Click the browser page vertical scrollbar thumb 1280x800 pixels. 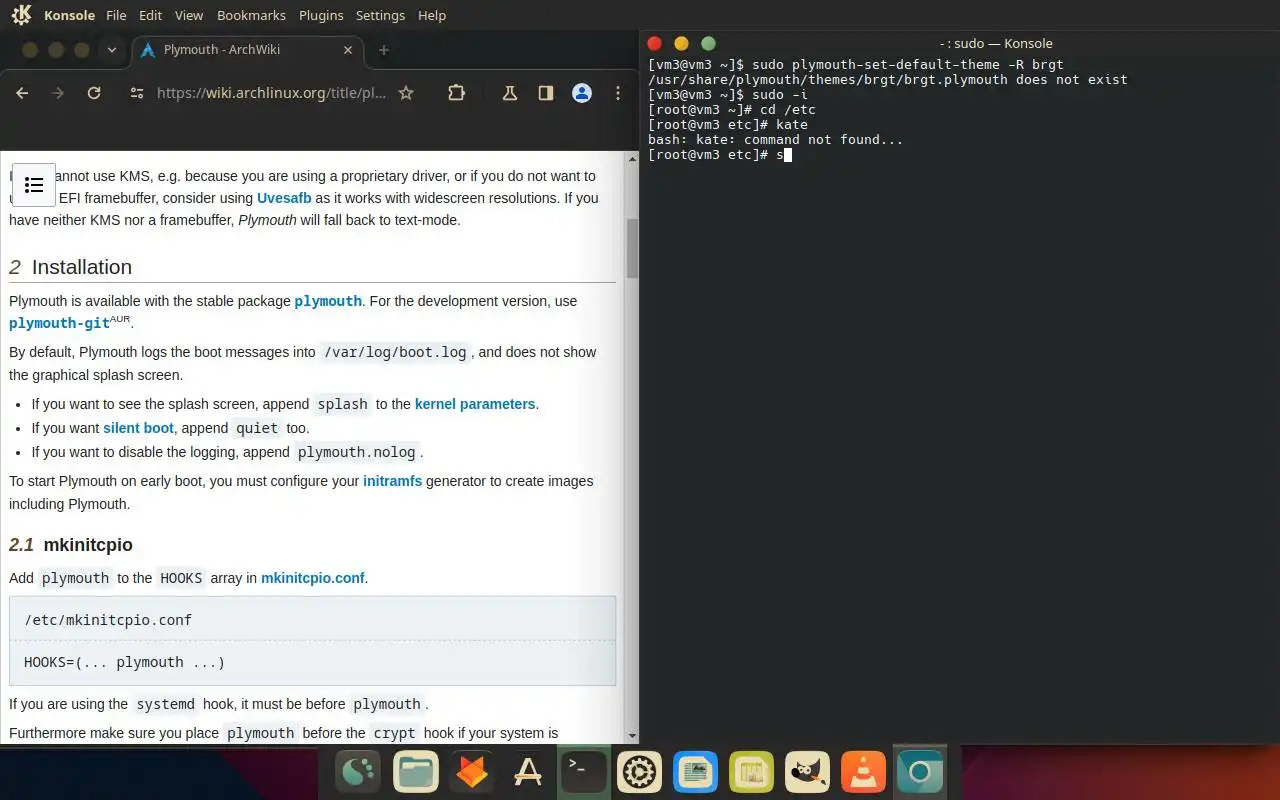point(632,248)
